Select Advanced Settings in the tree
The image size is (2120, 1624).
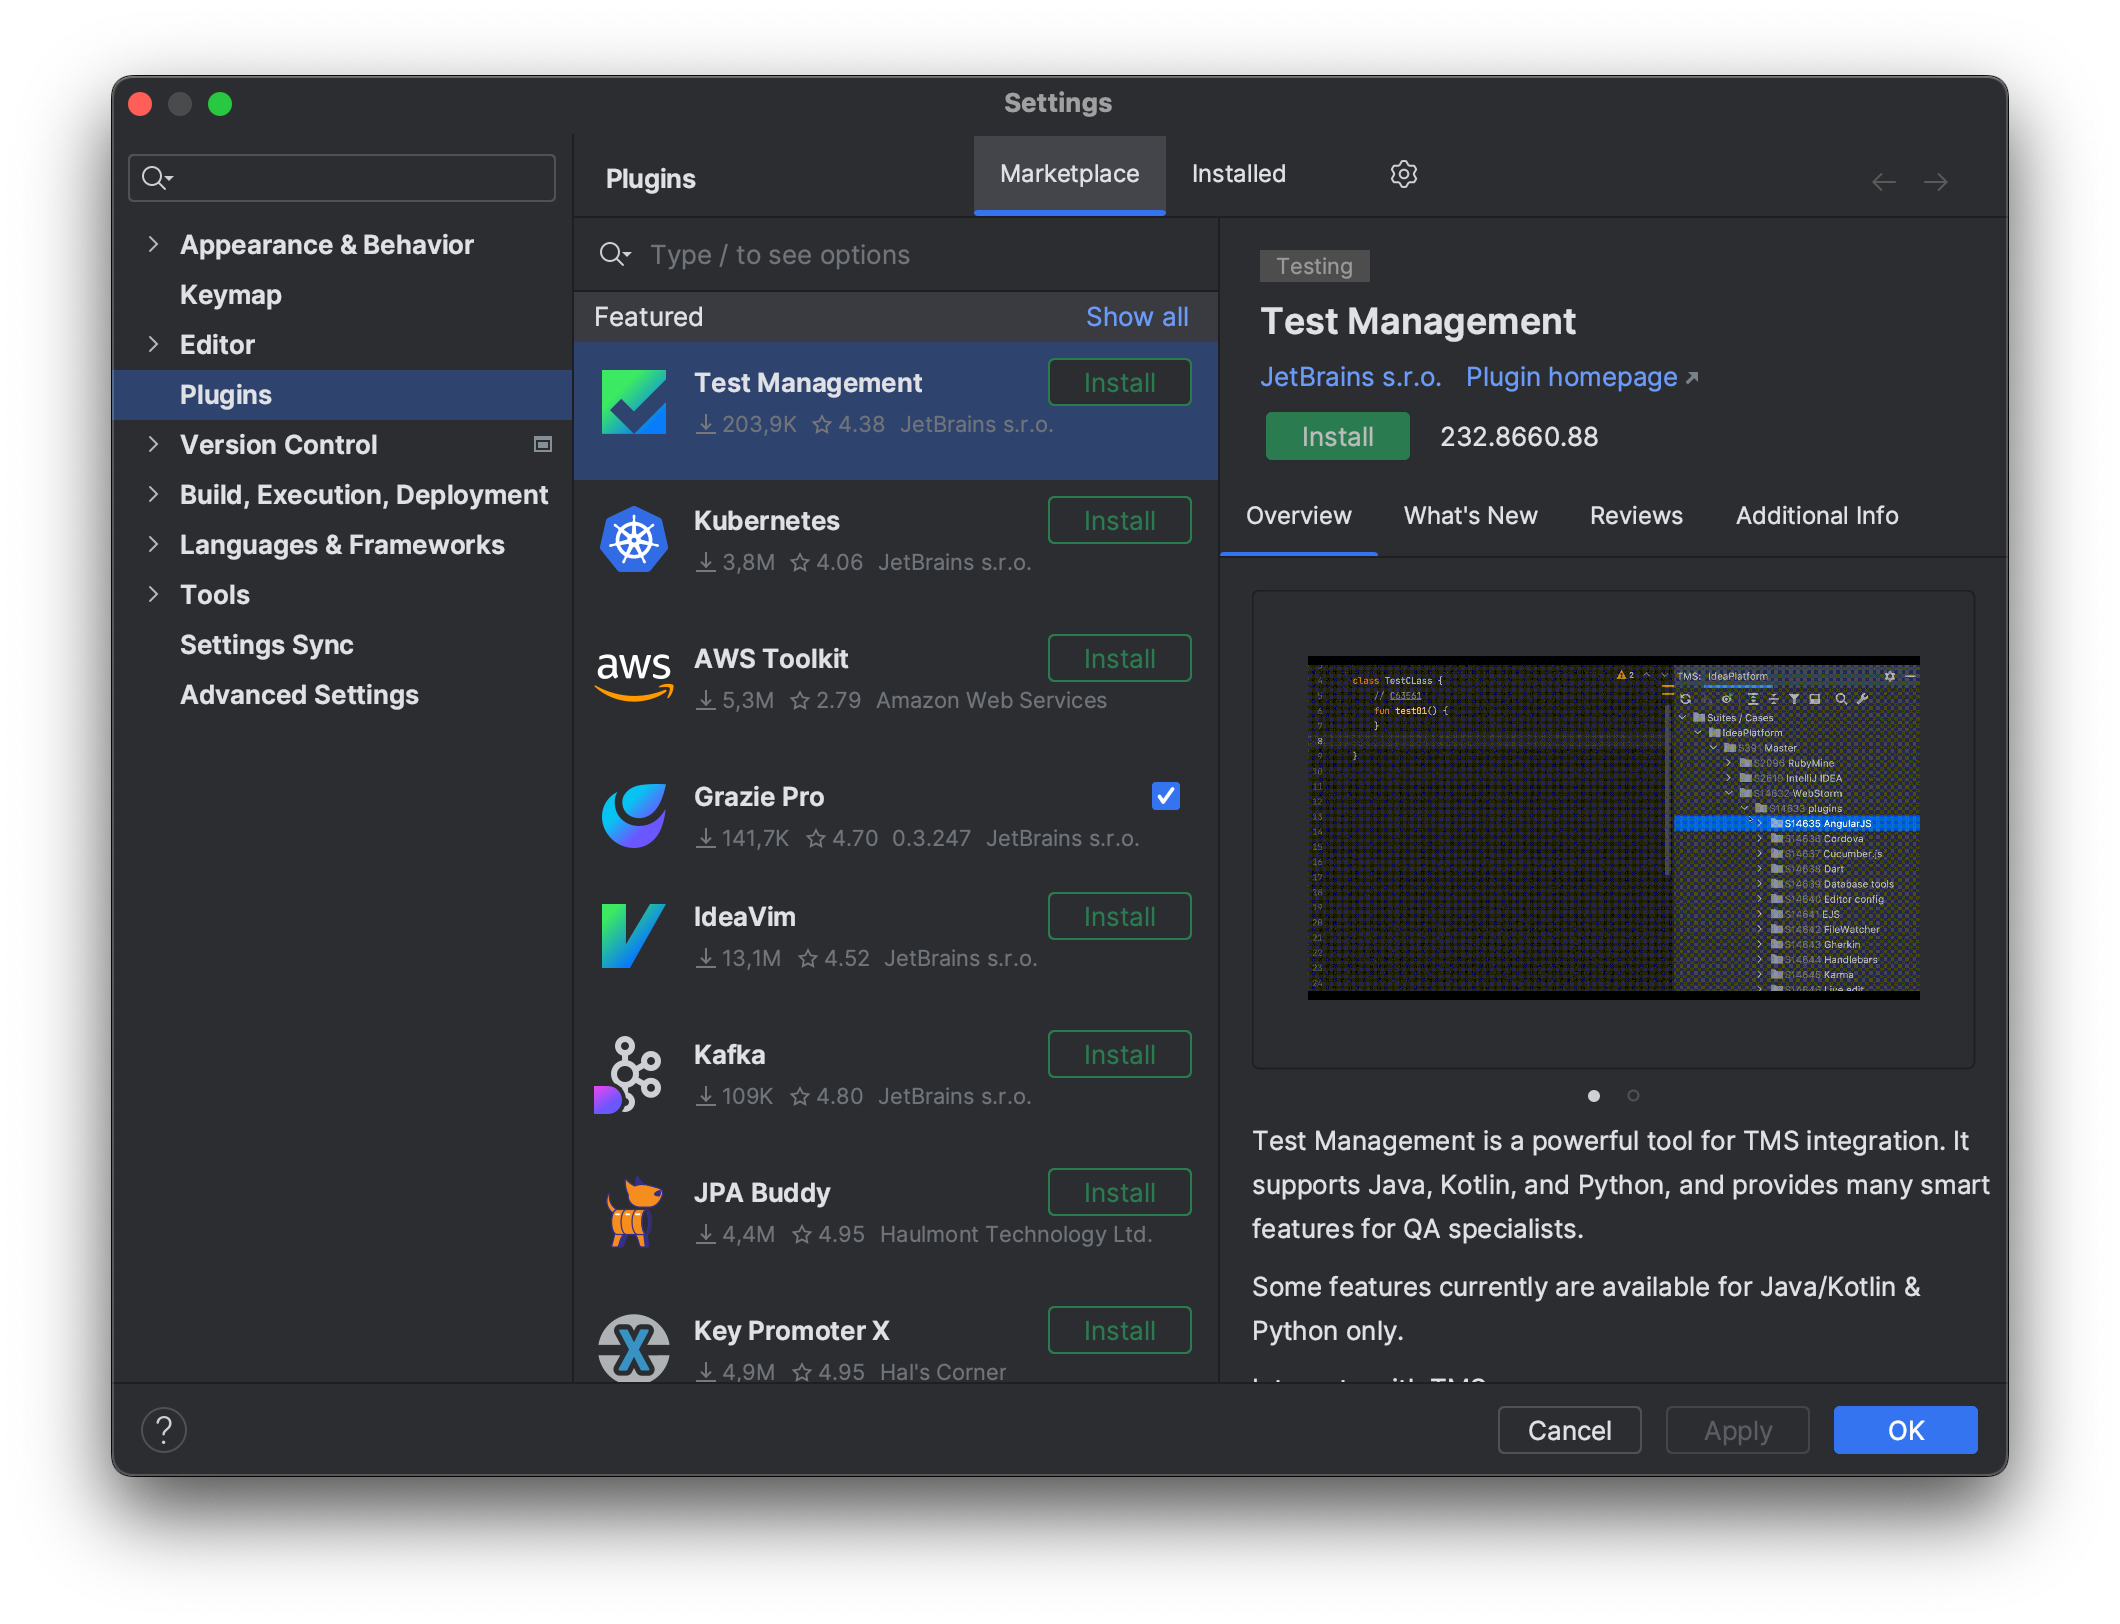[x=342, y=694]
